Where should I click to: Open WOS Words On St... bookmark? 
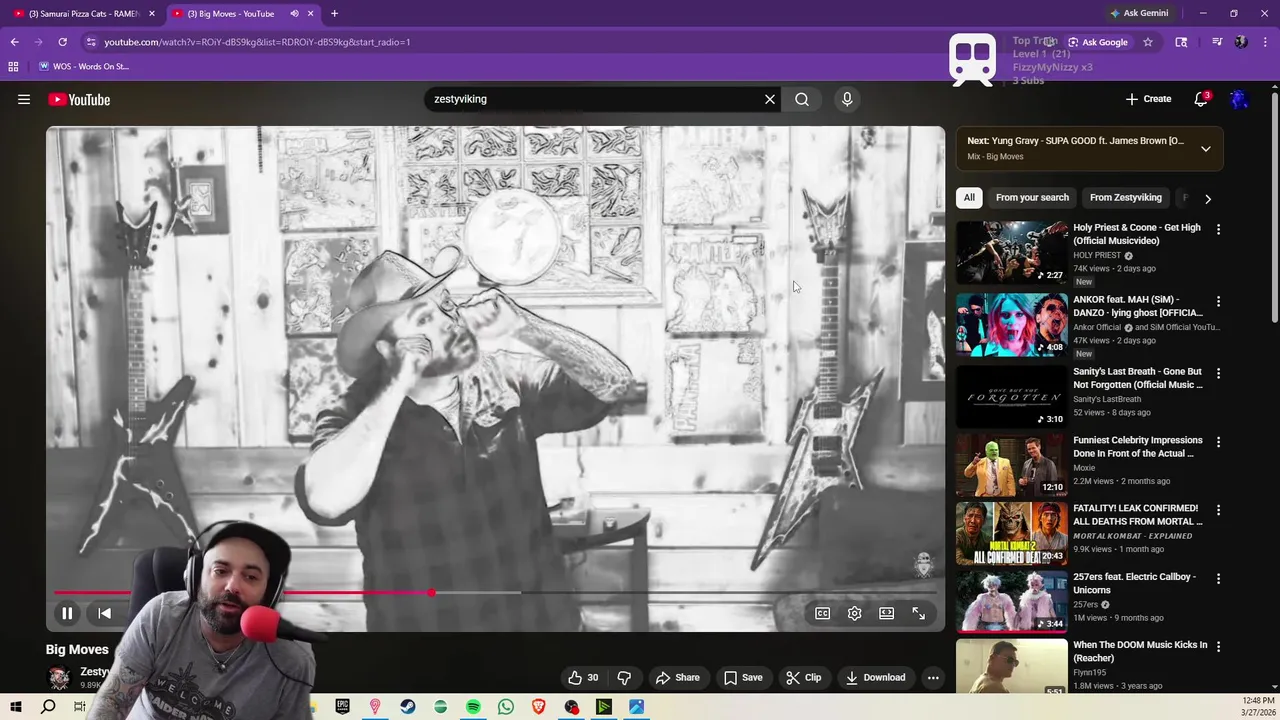[x=84, y=66]
